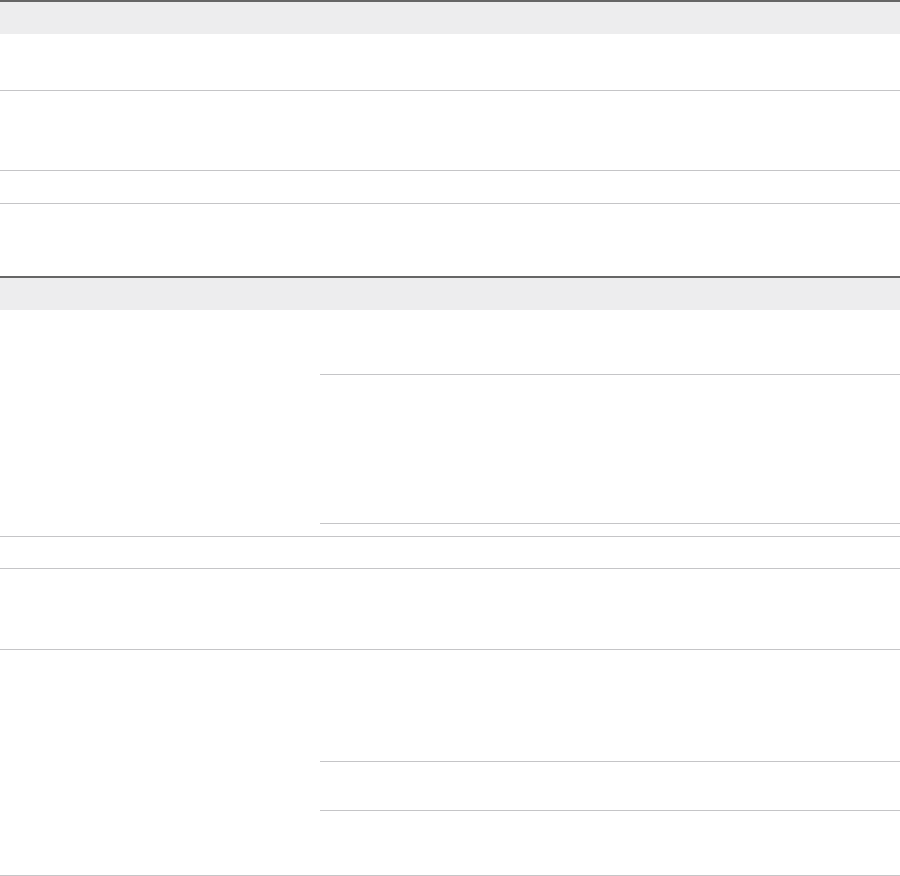Viewport: 900px width, 876px height.
Task: Click second row left cell in upper table
Action: tap(160, 131)
